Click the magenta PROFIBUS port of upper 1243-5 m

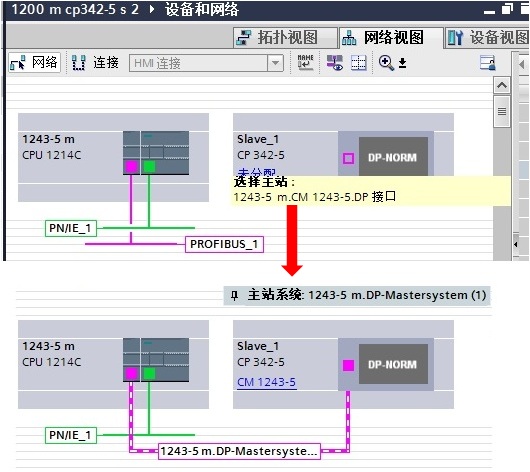click(x=131, y=166)
